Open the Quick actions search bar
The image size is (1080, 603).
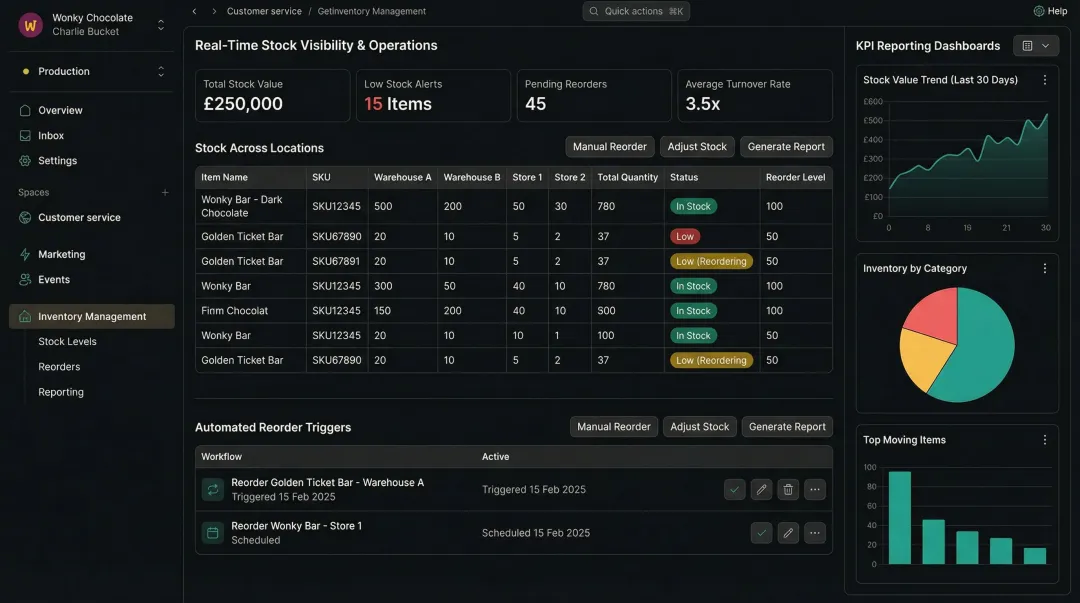pyautogui.click(x=636, y=11)
